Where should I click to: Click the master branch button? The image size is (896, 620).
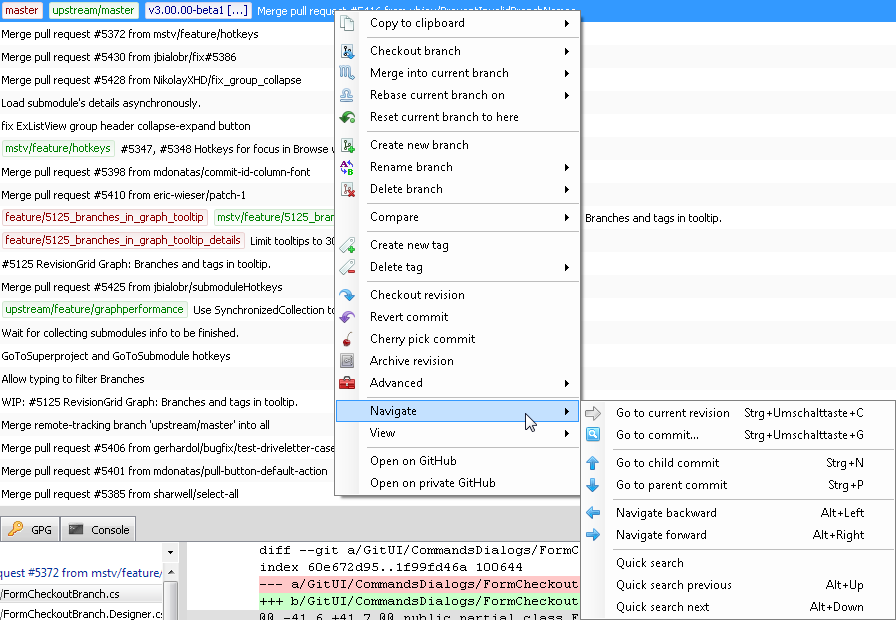tap(23, 10)
